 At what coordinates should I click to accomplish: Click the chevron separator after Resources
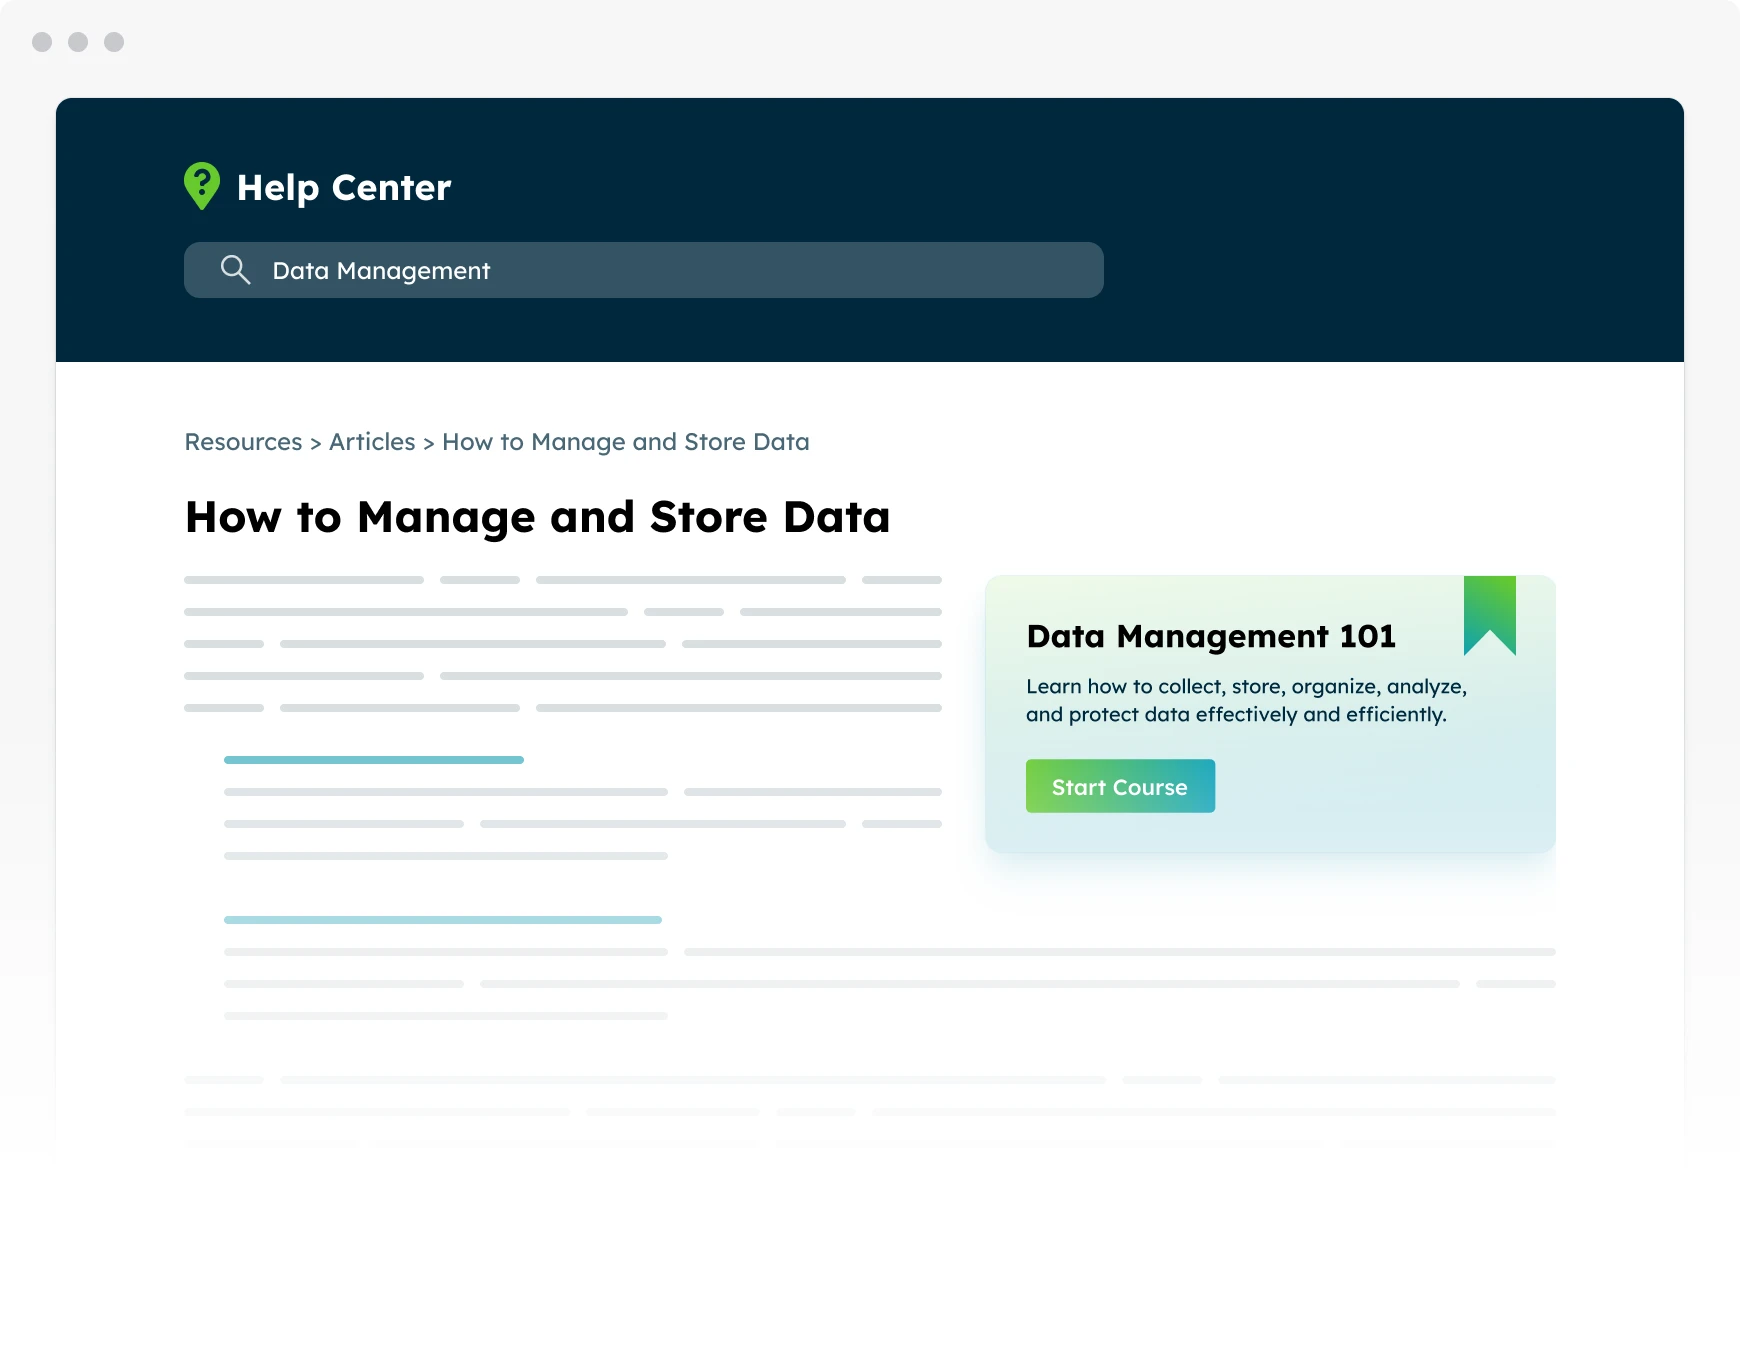[316, 443]
